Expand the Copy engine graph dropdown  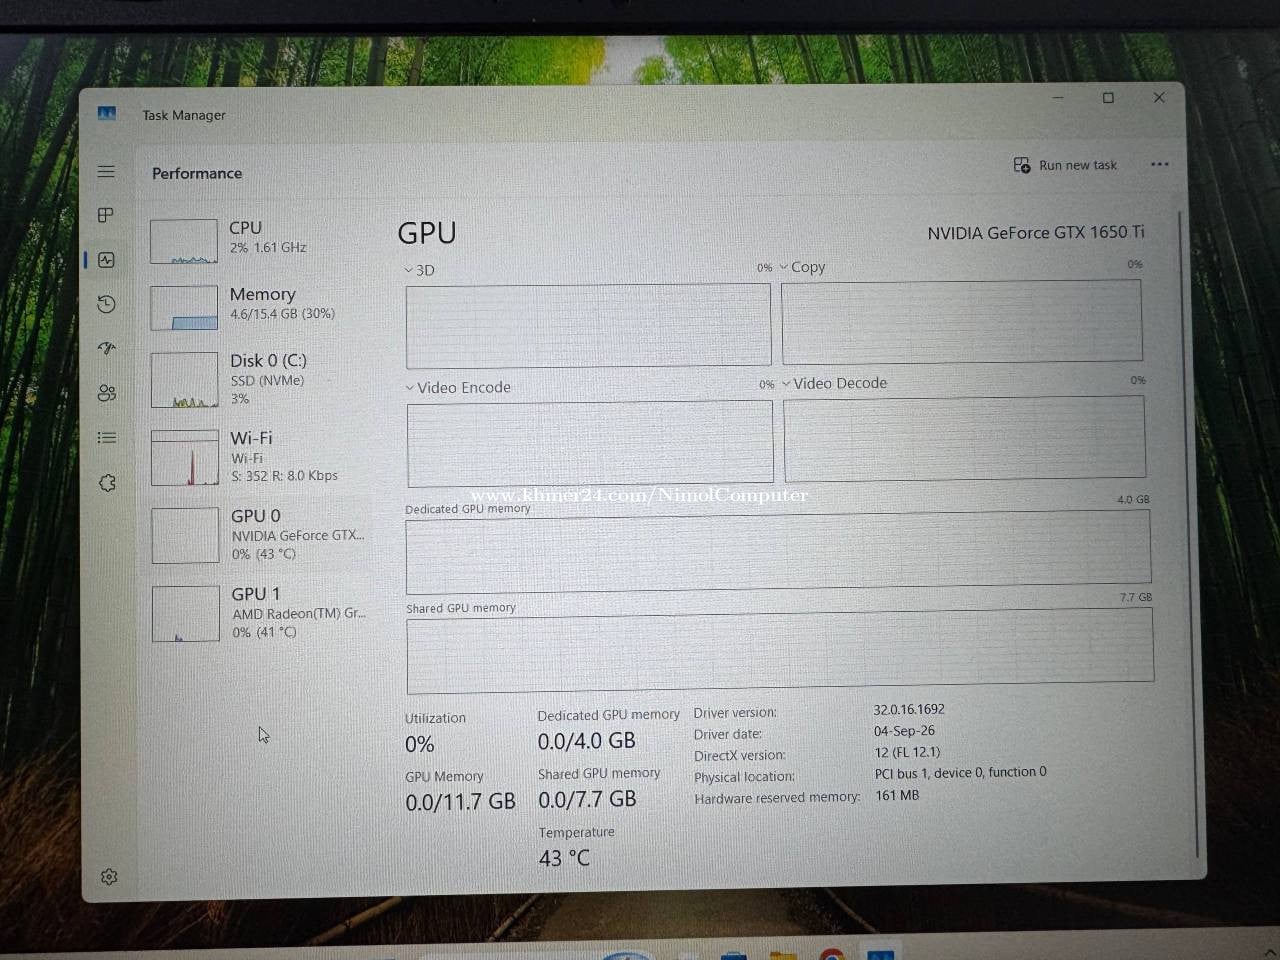coord(802,267)
